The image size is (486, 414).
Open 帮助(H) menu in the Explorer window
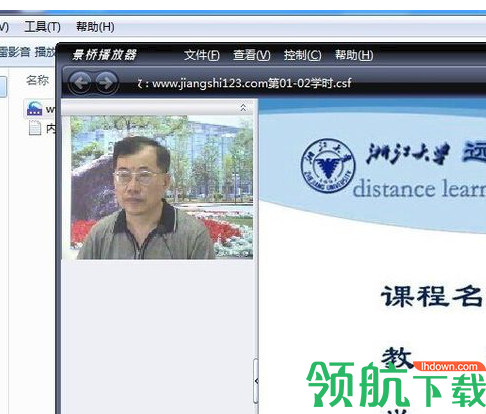[x=95, y=27]
